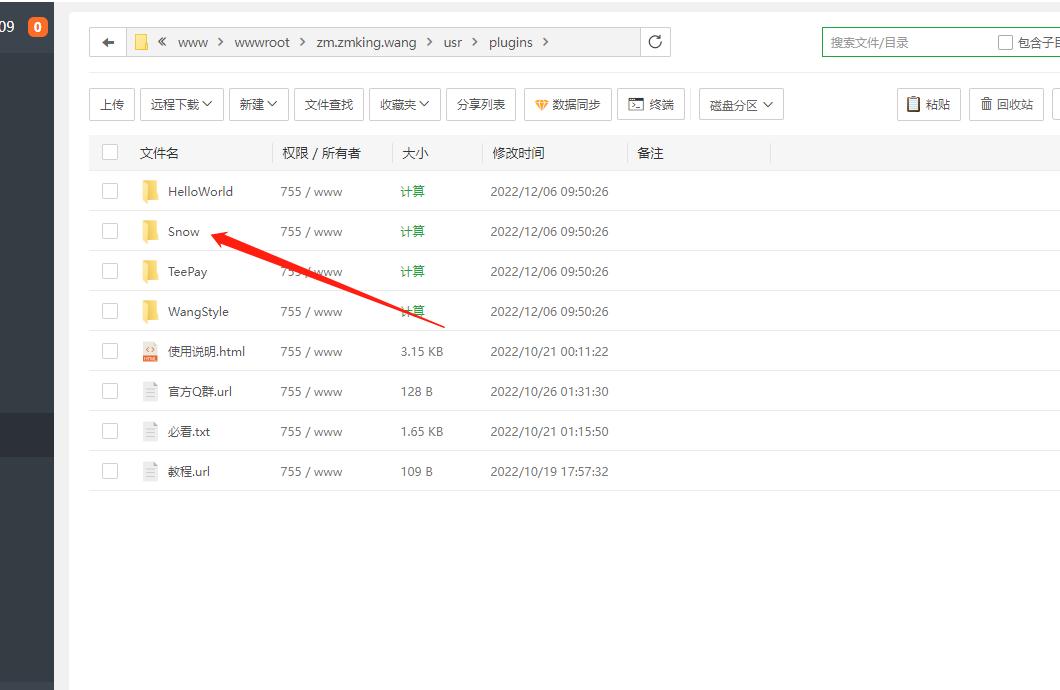Click the HelloWorld folder icon

pyautogui.click(x=150, y=191)
